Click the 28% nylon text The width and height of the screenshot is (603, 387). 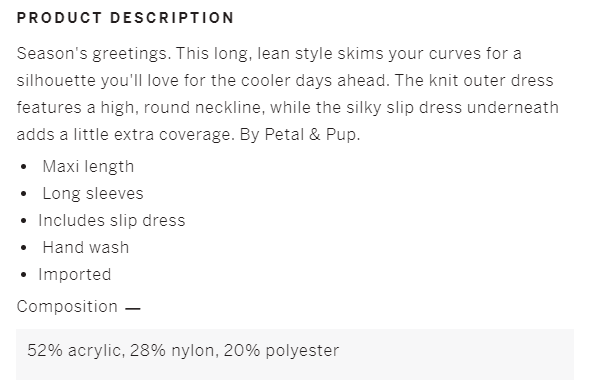(174, 351)
